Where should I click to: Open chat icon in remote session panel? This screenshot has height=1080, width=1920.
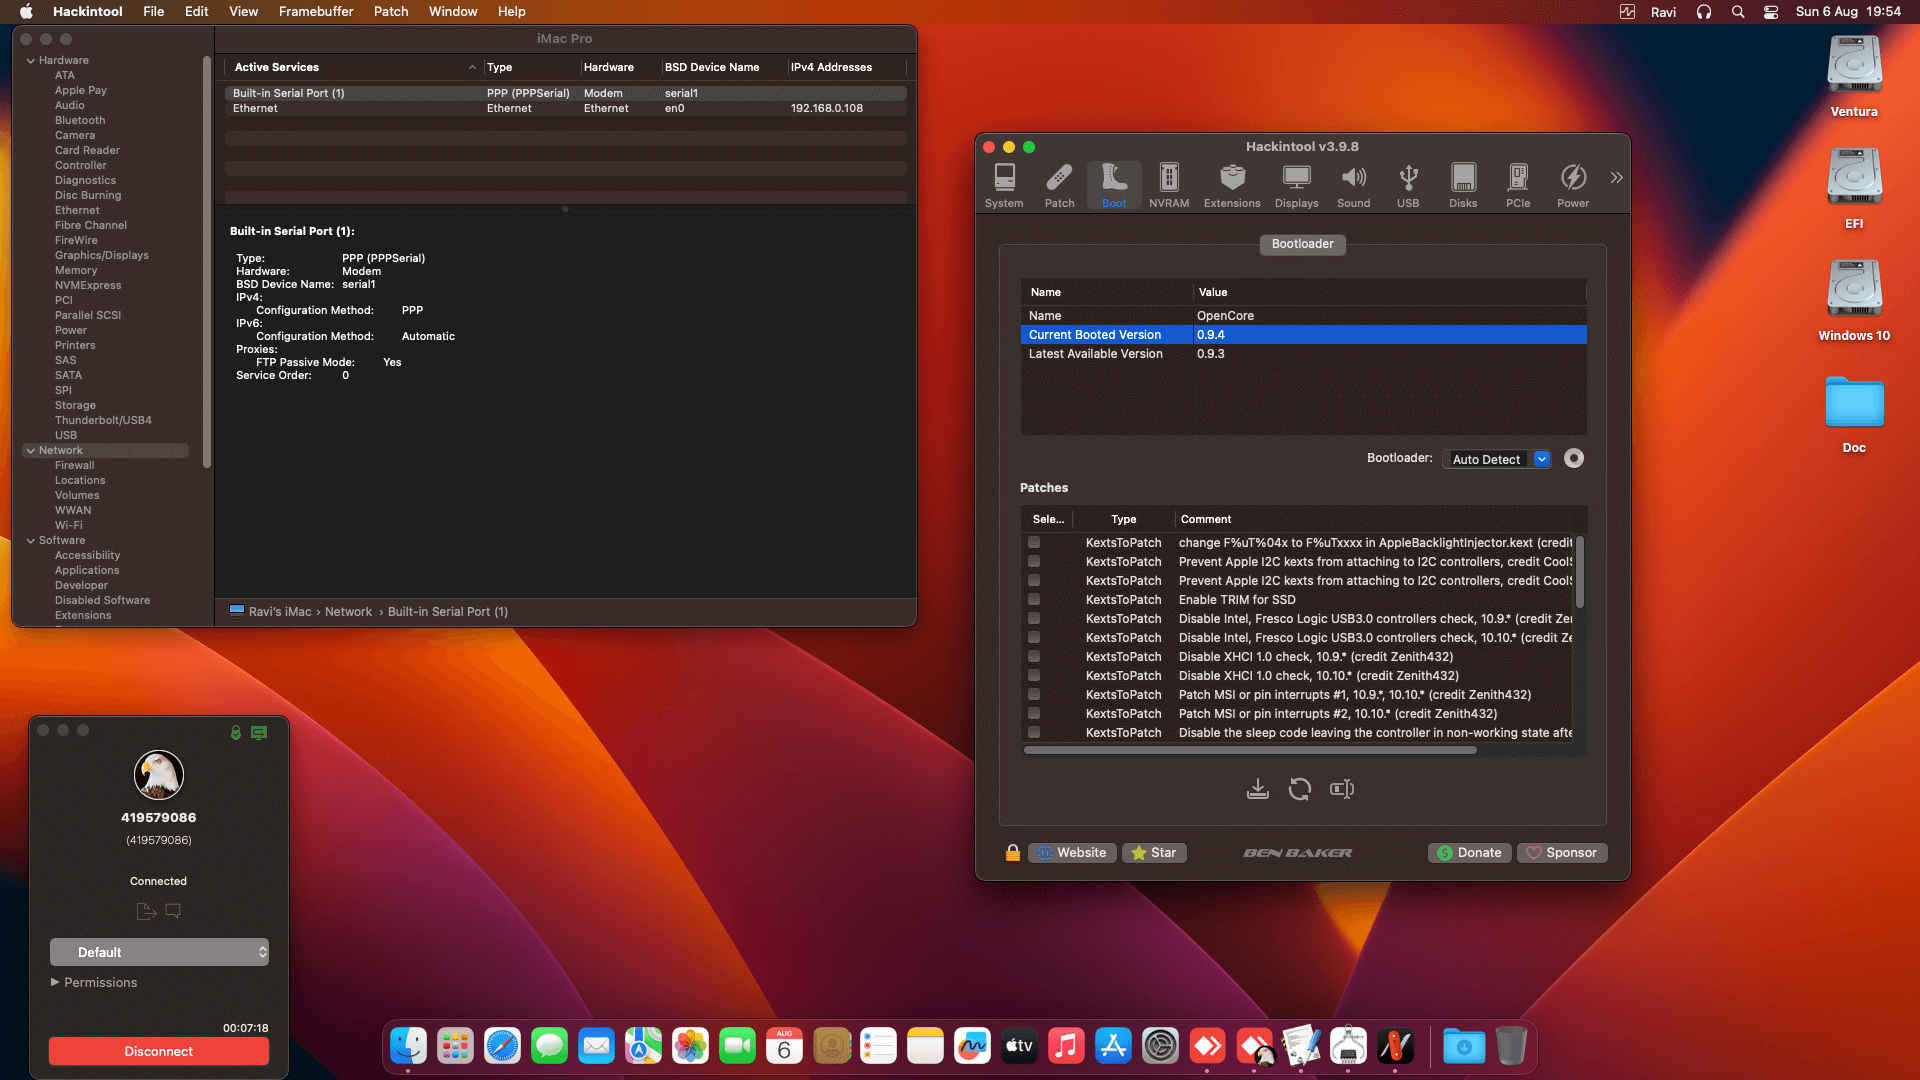173,911
